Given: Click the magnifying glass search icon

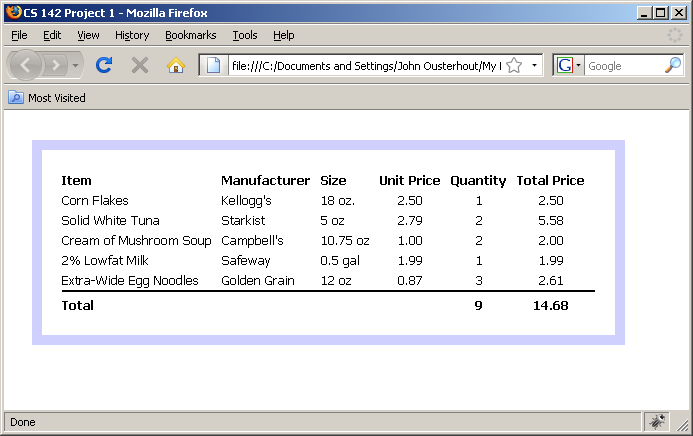Looking at the screenshot, I should [673, 65].
